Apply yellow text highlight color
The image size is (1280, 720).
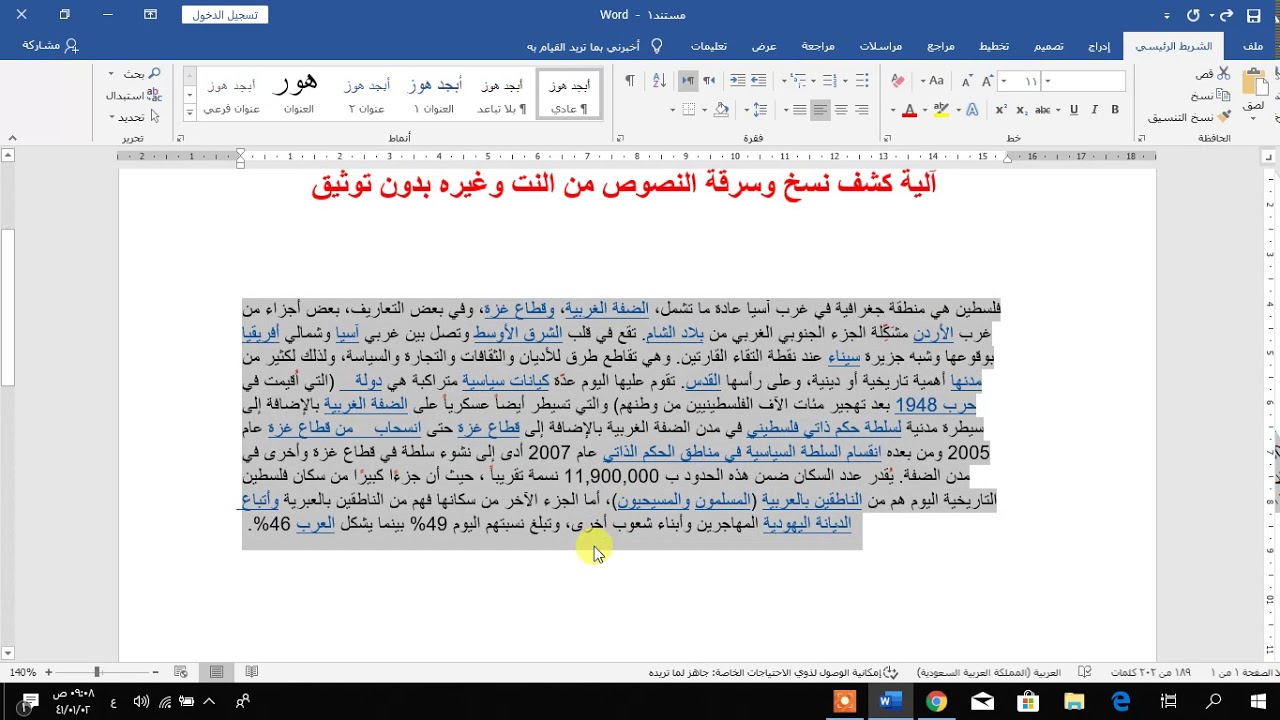click(x=941, y=110)
